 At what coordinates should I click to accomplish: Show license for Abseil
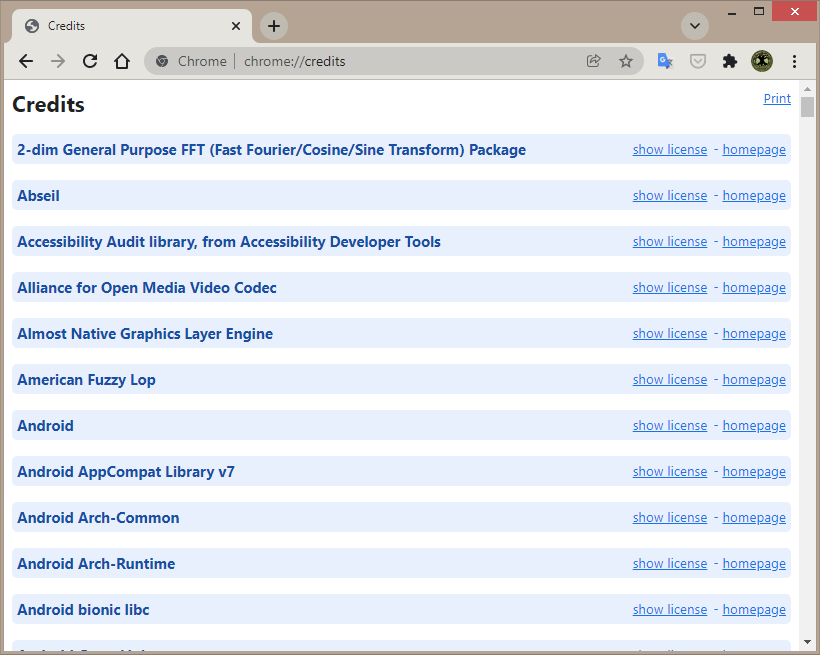tap(670, 196)
